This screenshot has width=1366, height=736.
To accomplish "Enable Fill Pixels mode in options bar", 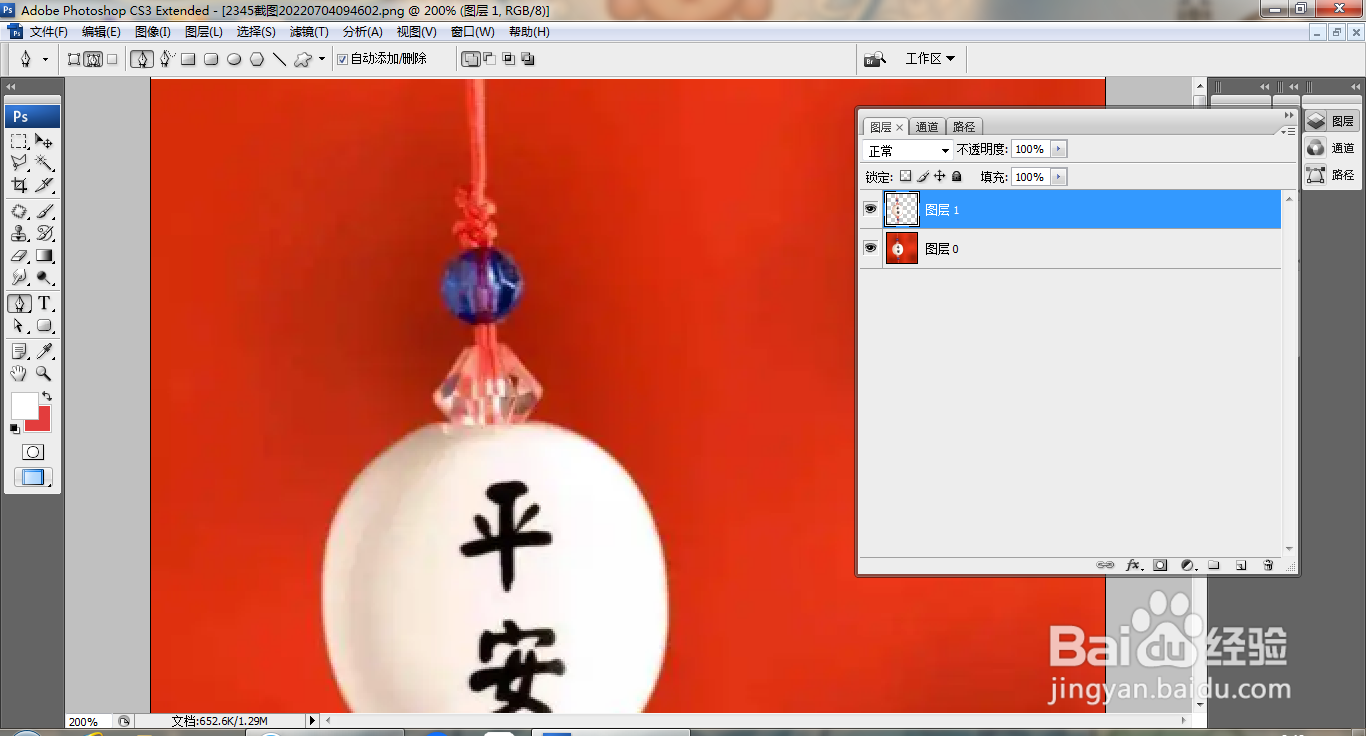I will [x=112, y=59].
